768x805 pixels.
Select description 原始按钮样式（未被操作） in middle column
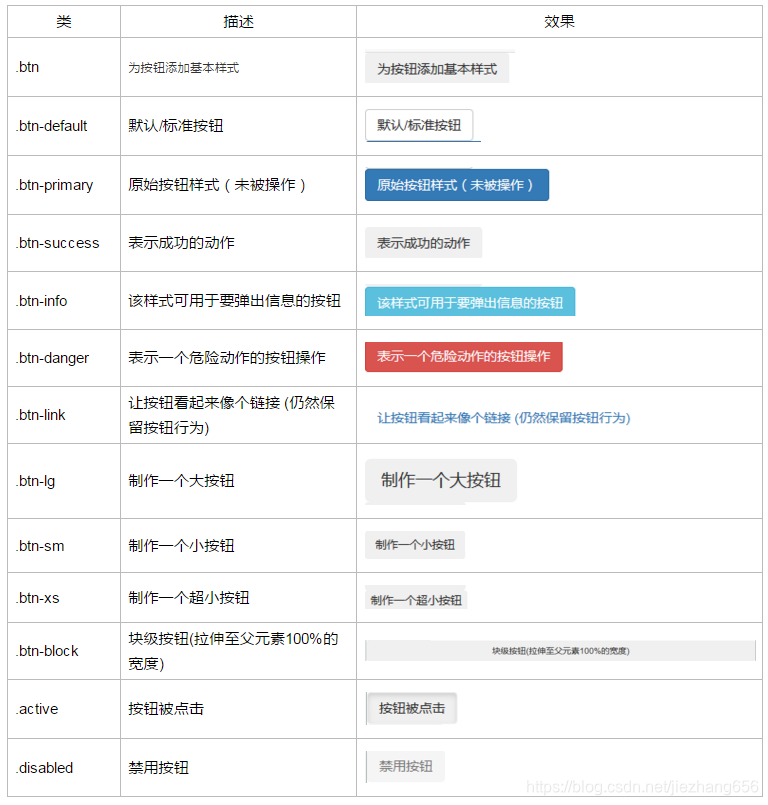(218, 185)
